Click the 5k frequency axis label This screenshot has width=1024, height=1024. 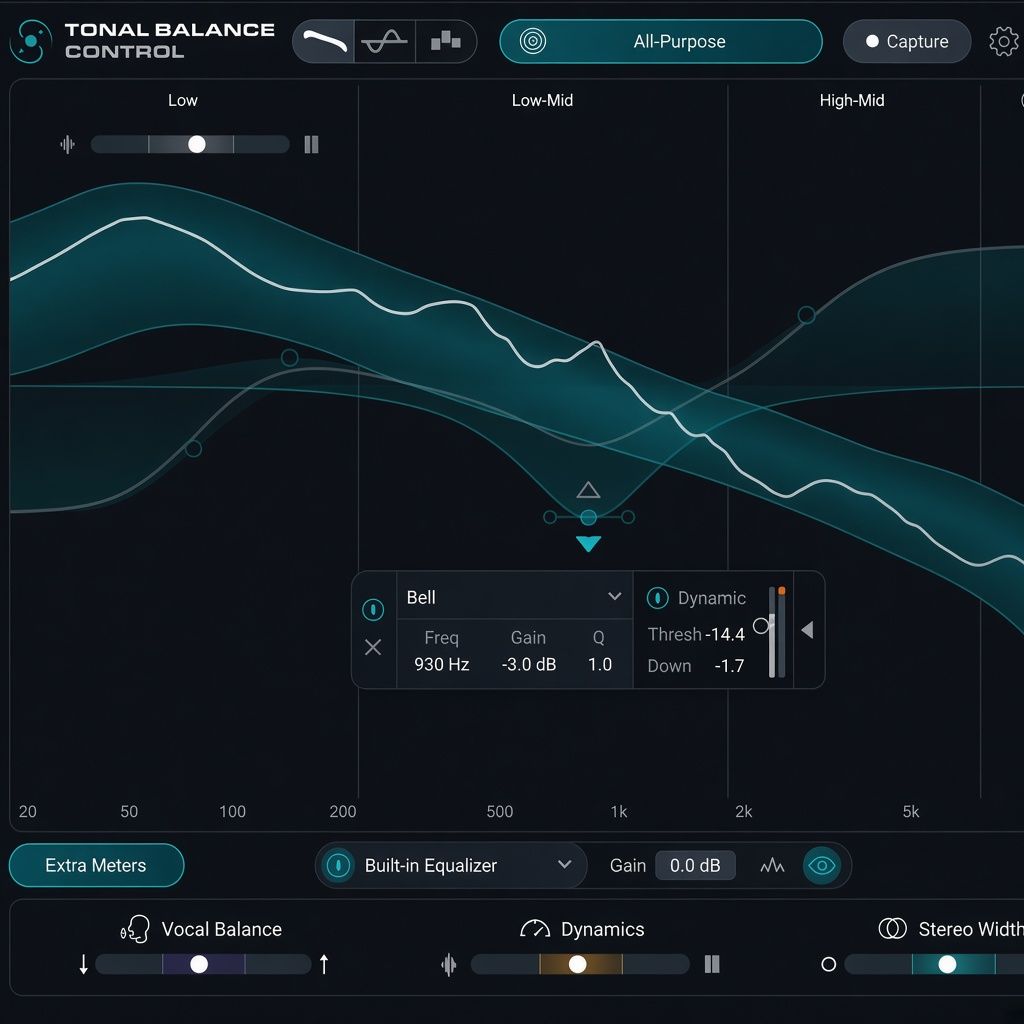tap(910, 811)
